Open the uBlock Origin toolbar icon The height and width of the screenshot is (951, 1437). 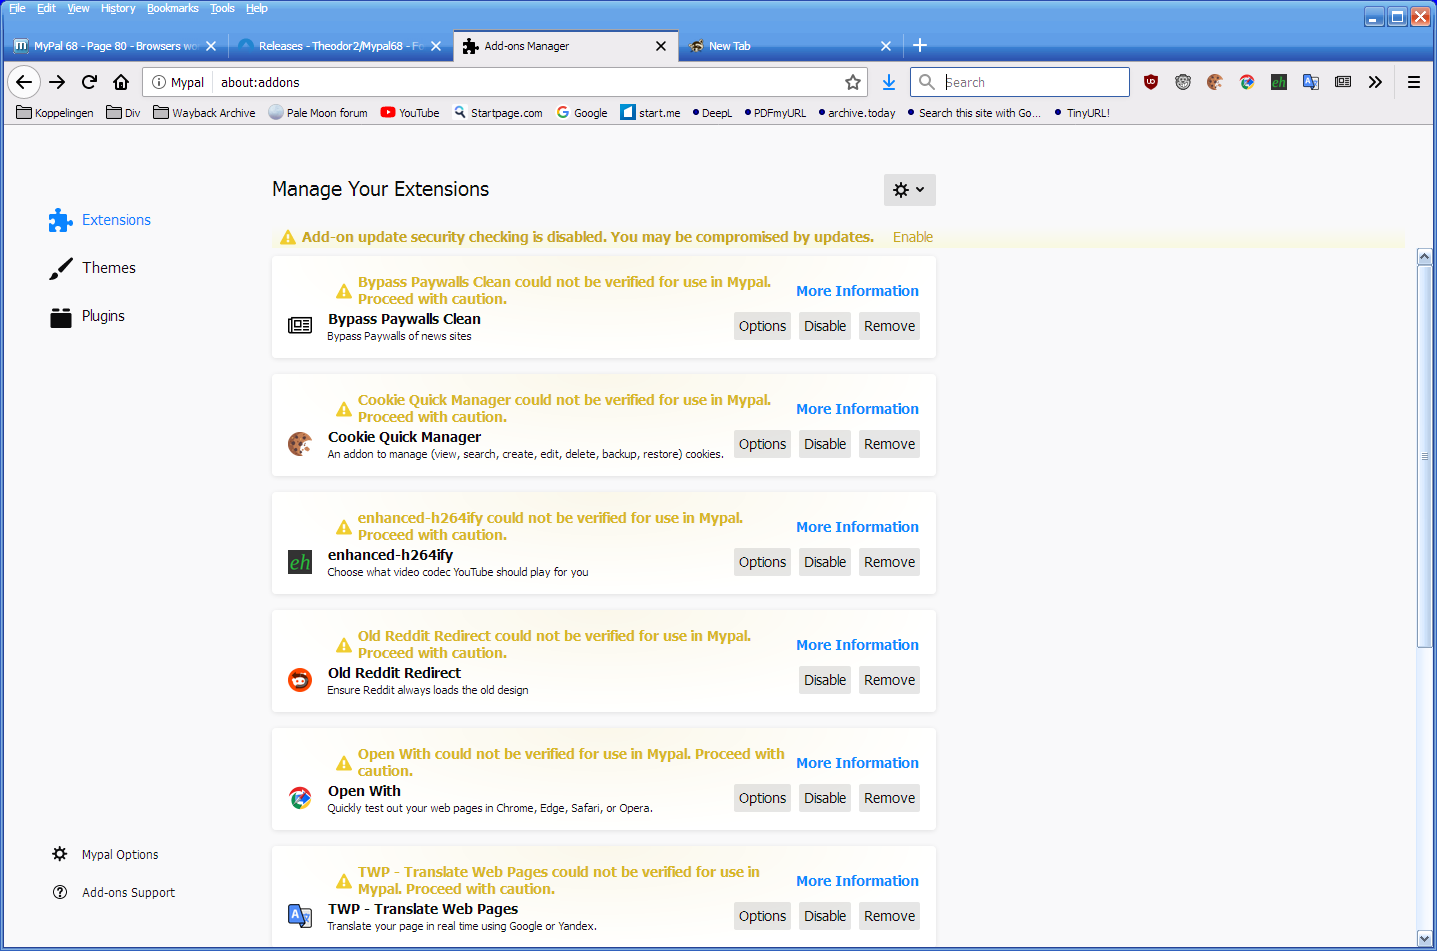[x=1151, y=82]
